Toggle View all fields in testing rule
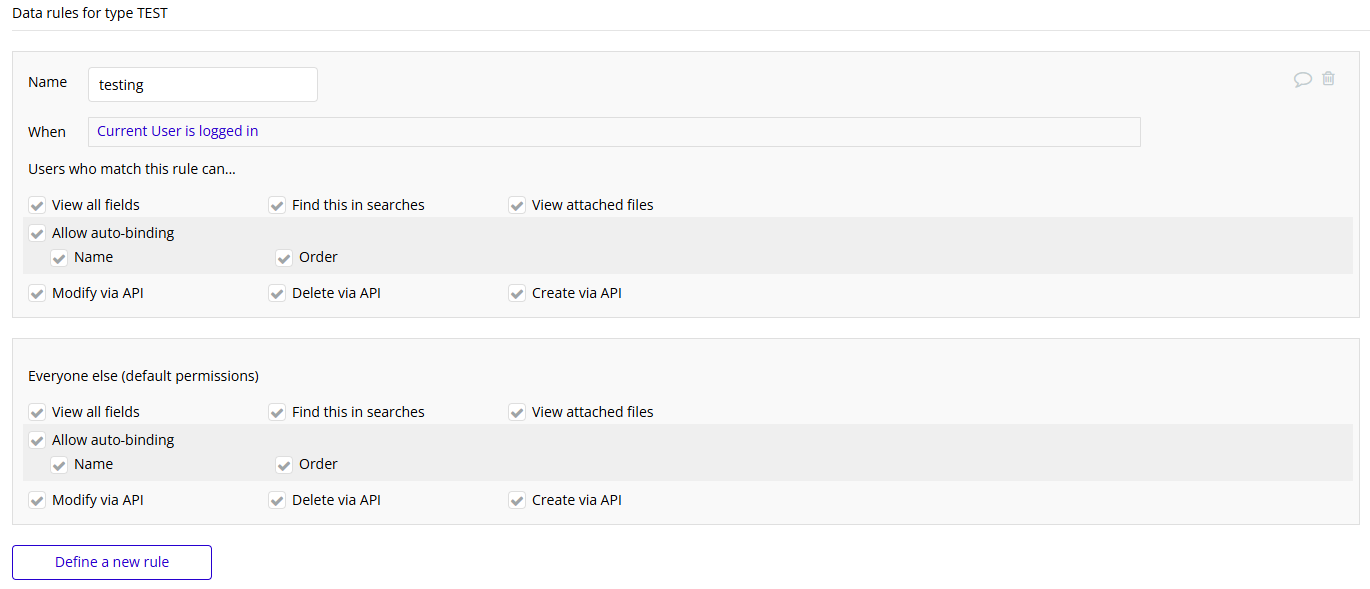The image size is (1370, 589). (37, 205)
